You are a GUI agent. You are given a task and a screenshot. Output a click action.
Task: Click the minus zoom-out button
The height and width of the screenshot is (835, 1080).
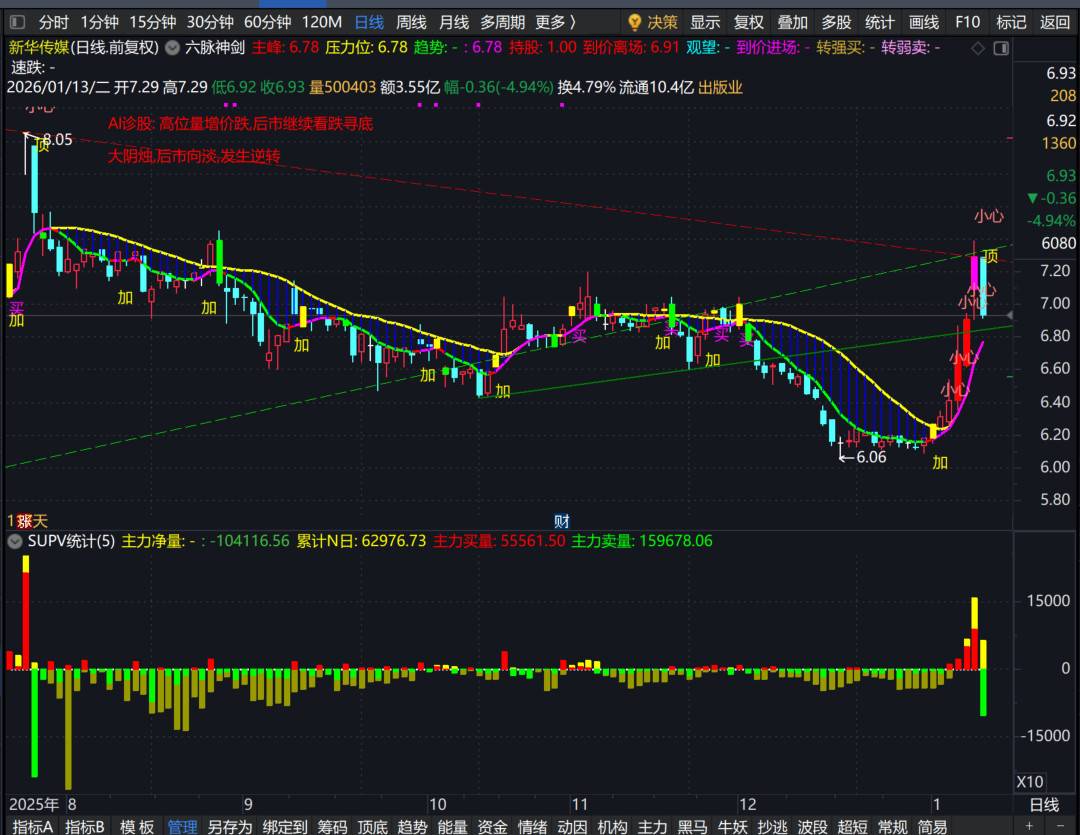pos(1060,826)
